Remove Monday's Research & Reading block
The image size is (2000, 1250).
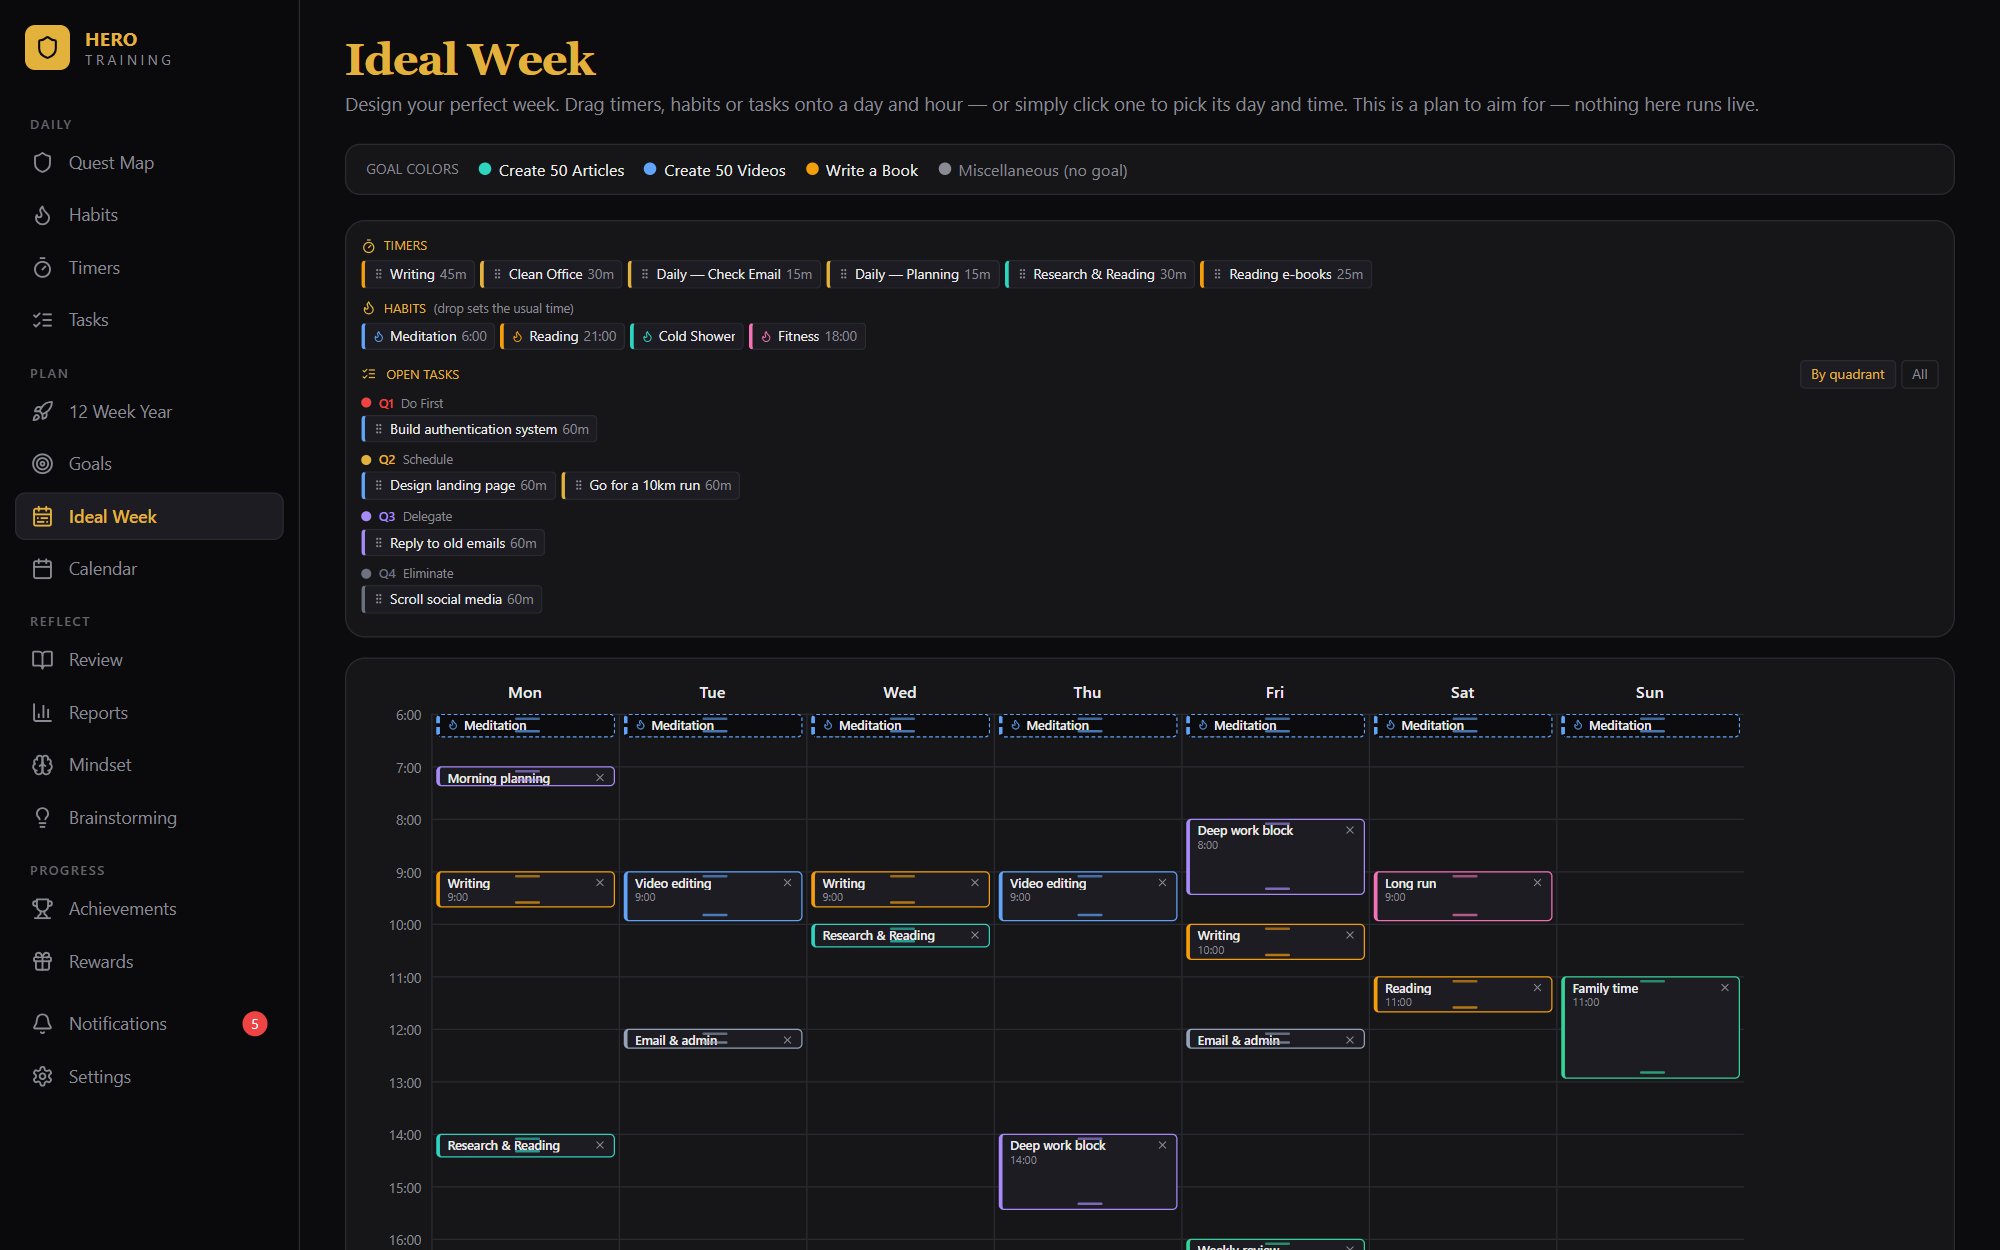[600, 1145]
